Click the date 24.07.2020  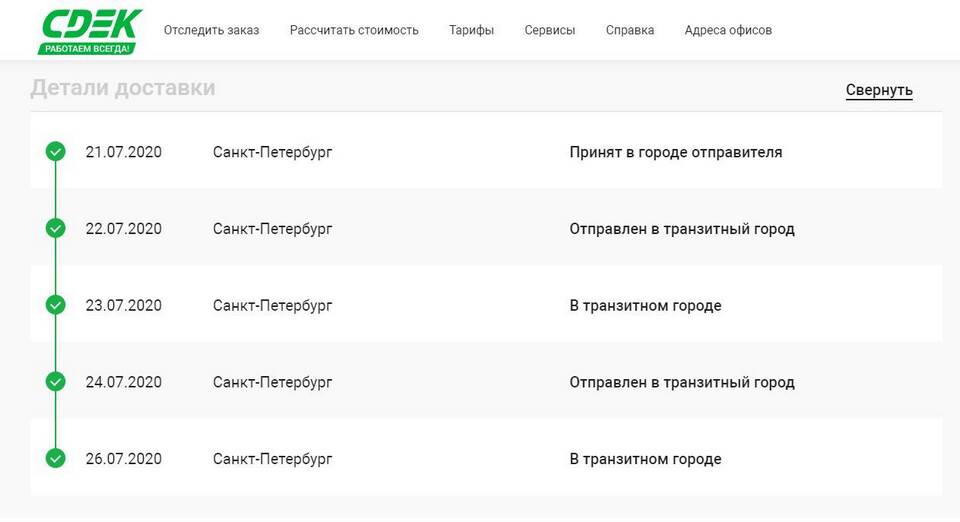(123, 382)
